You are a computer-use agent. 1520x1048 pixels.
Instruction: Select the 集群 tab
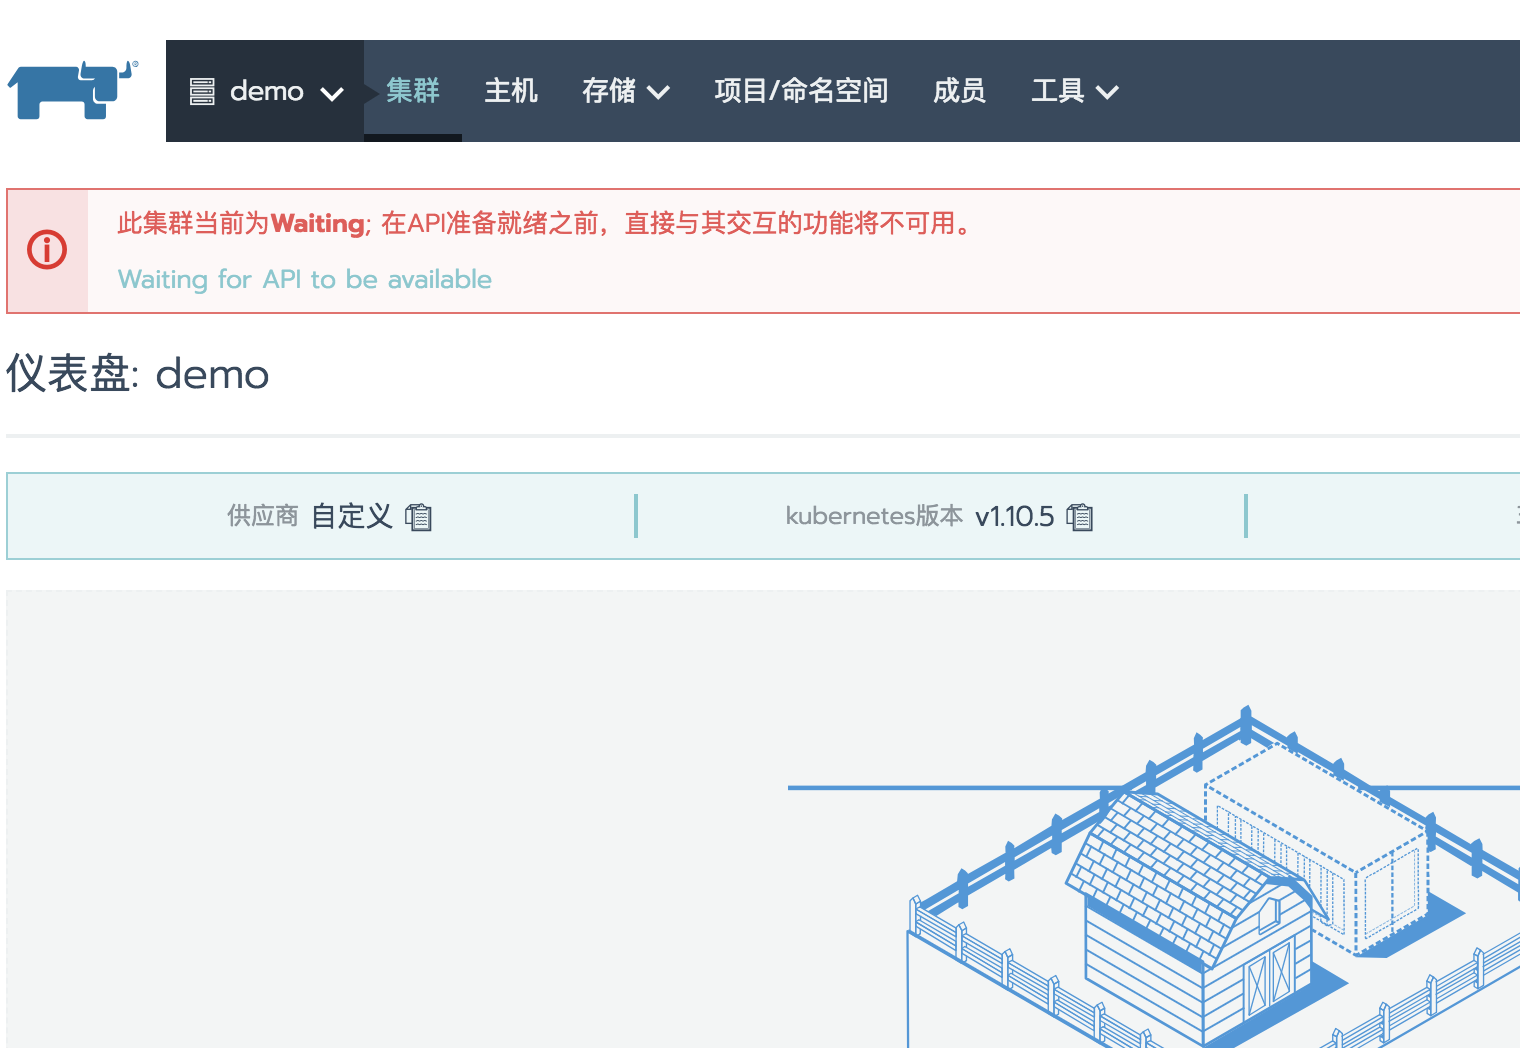tap(413, 91)
